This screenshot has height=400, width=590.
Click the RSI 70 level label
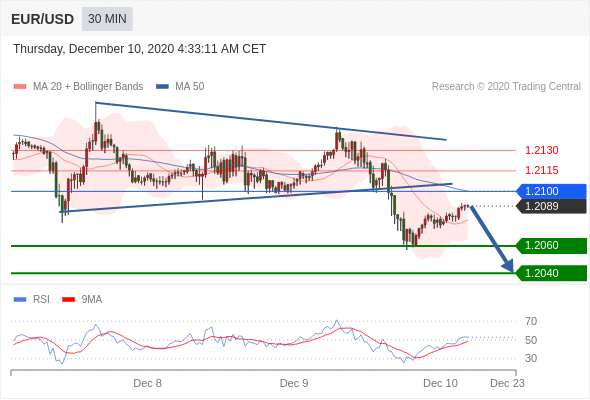[x=531, y=321]
